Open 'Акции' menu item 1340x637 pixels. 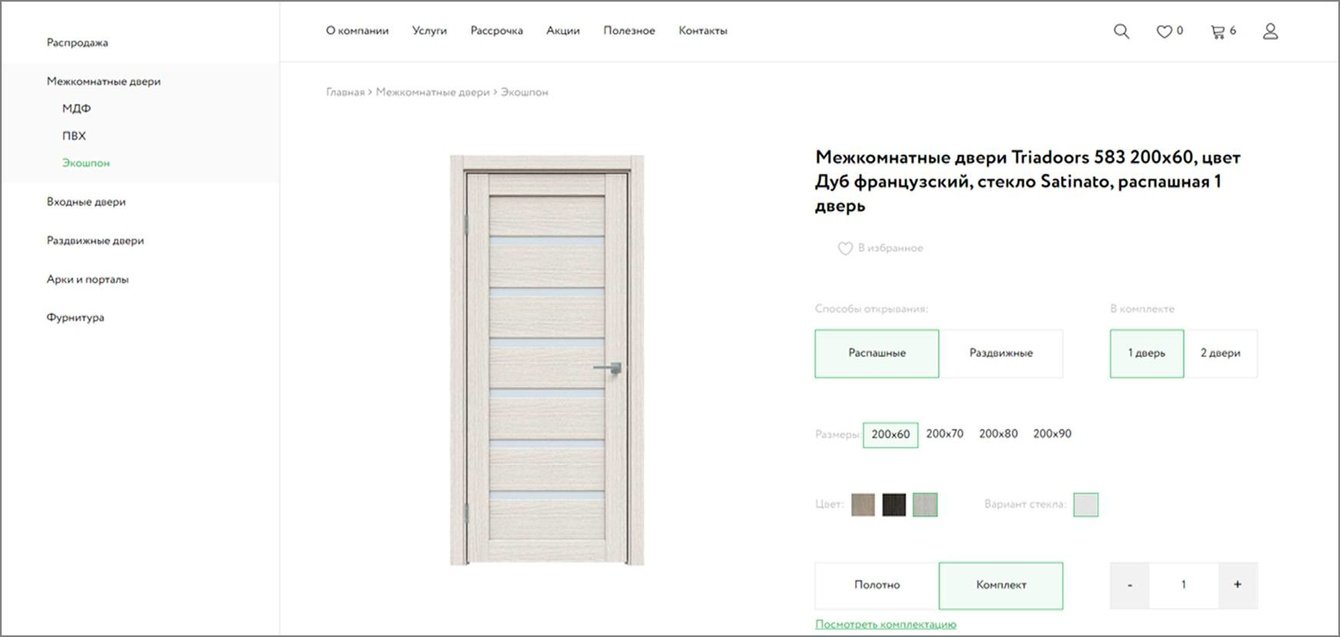coord(563,31)
